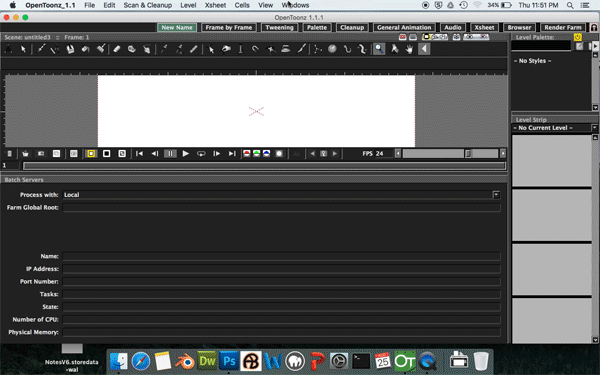Open the Scan & Cleanup menu

pyautogui.click(x=148, y=5)
